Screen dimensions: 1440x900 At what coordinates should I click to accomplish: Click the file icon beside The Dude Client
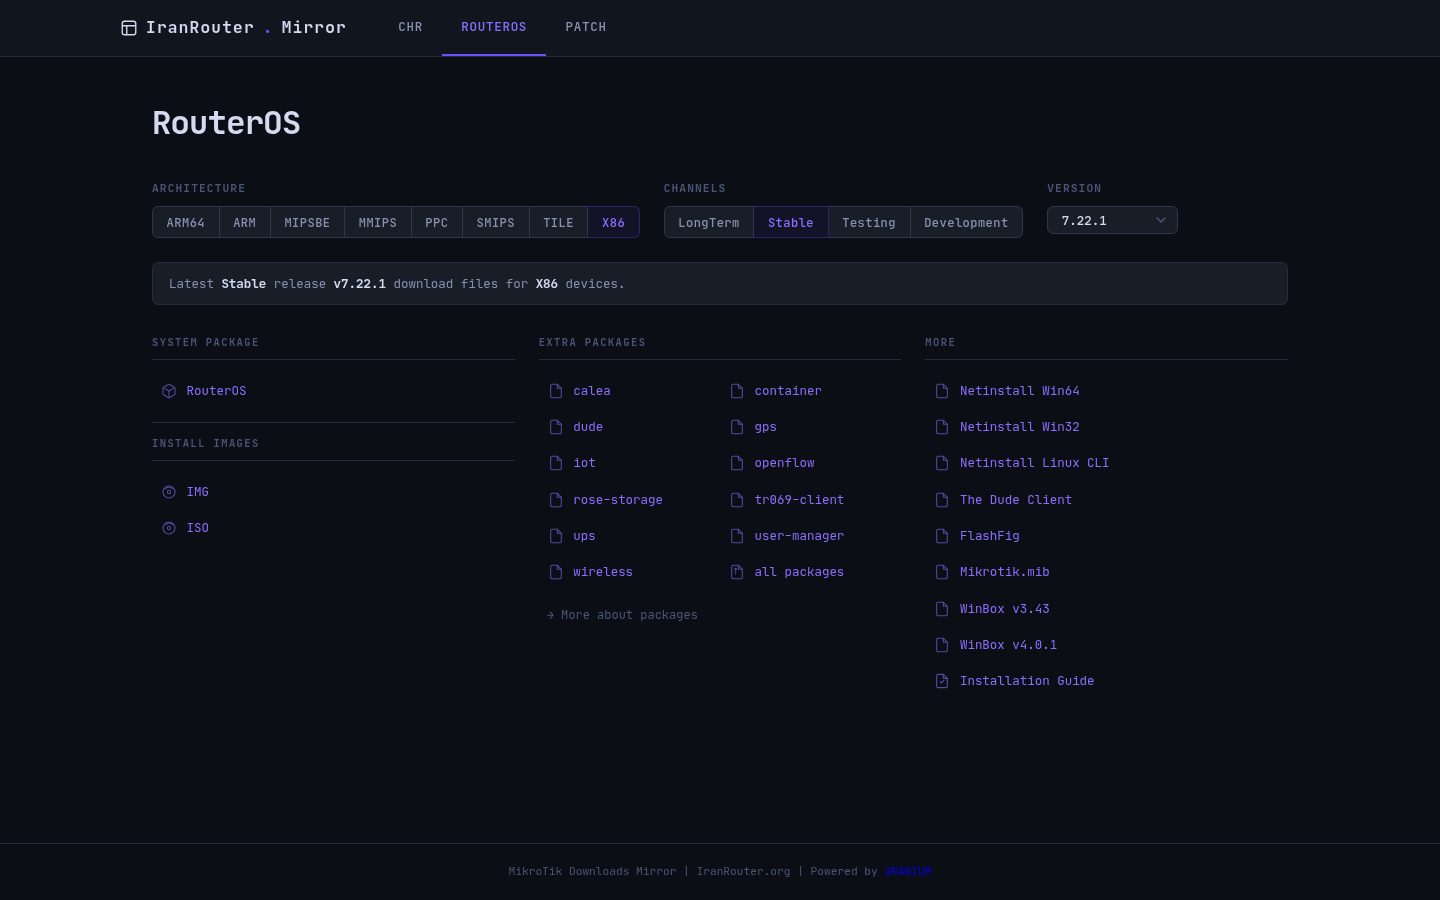click(x=942, y=500)
